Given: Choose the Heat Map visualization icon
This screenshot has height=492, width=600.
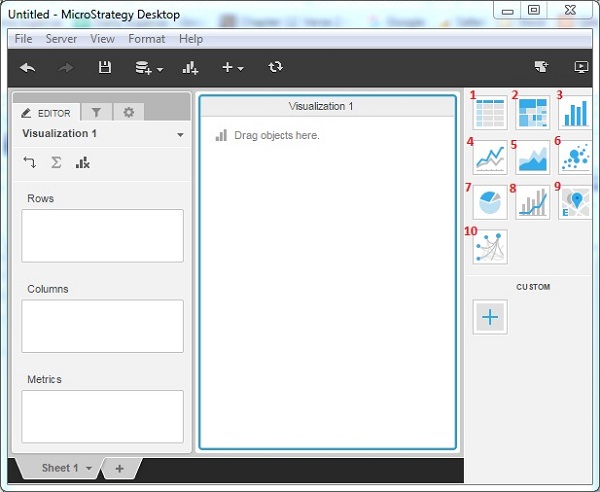Looking at the screenshot, I should (x=533, y=112).
